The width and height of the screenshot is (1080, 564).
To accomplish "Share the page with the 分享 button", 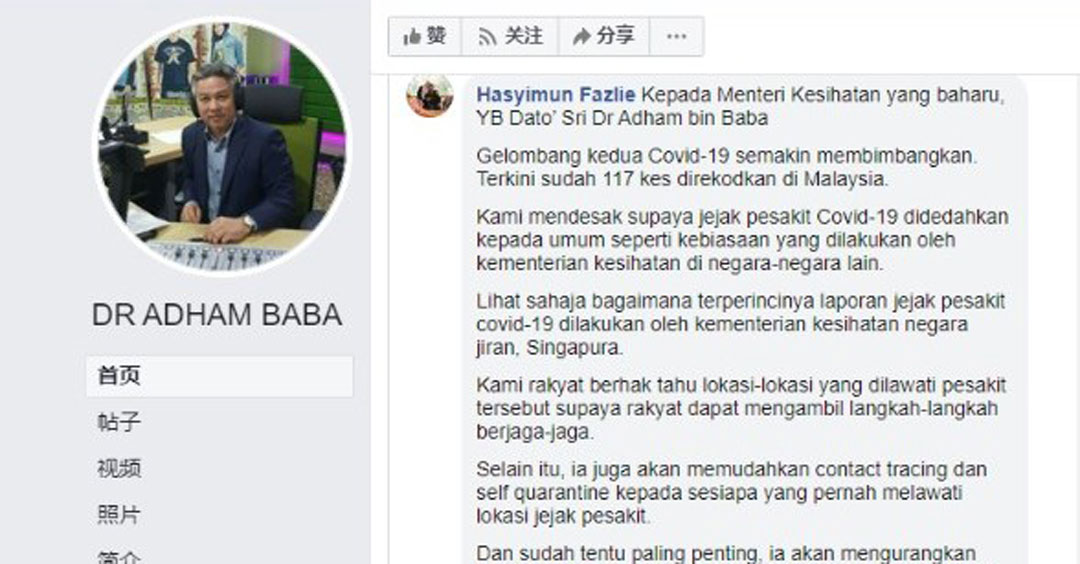I will 603,36.
